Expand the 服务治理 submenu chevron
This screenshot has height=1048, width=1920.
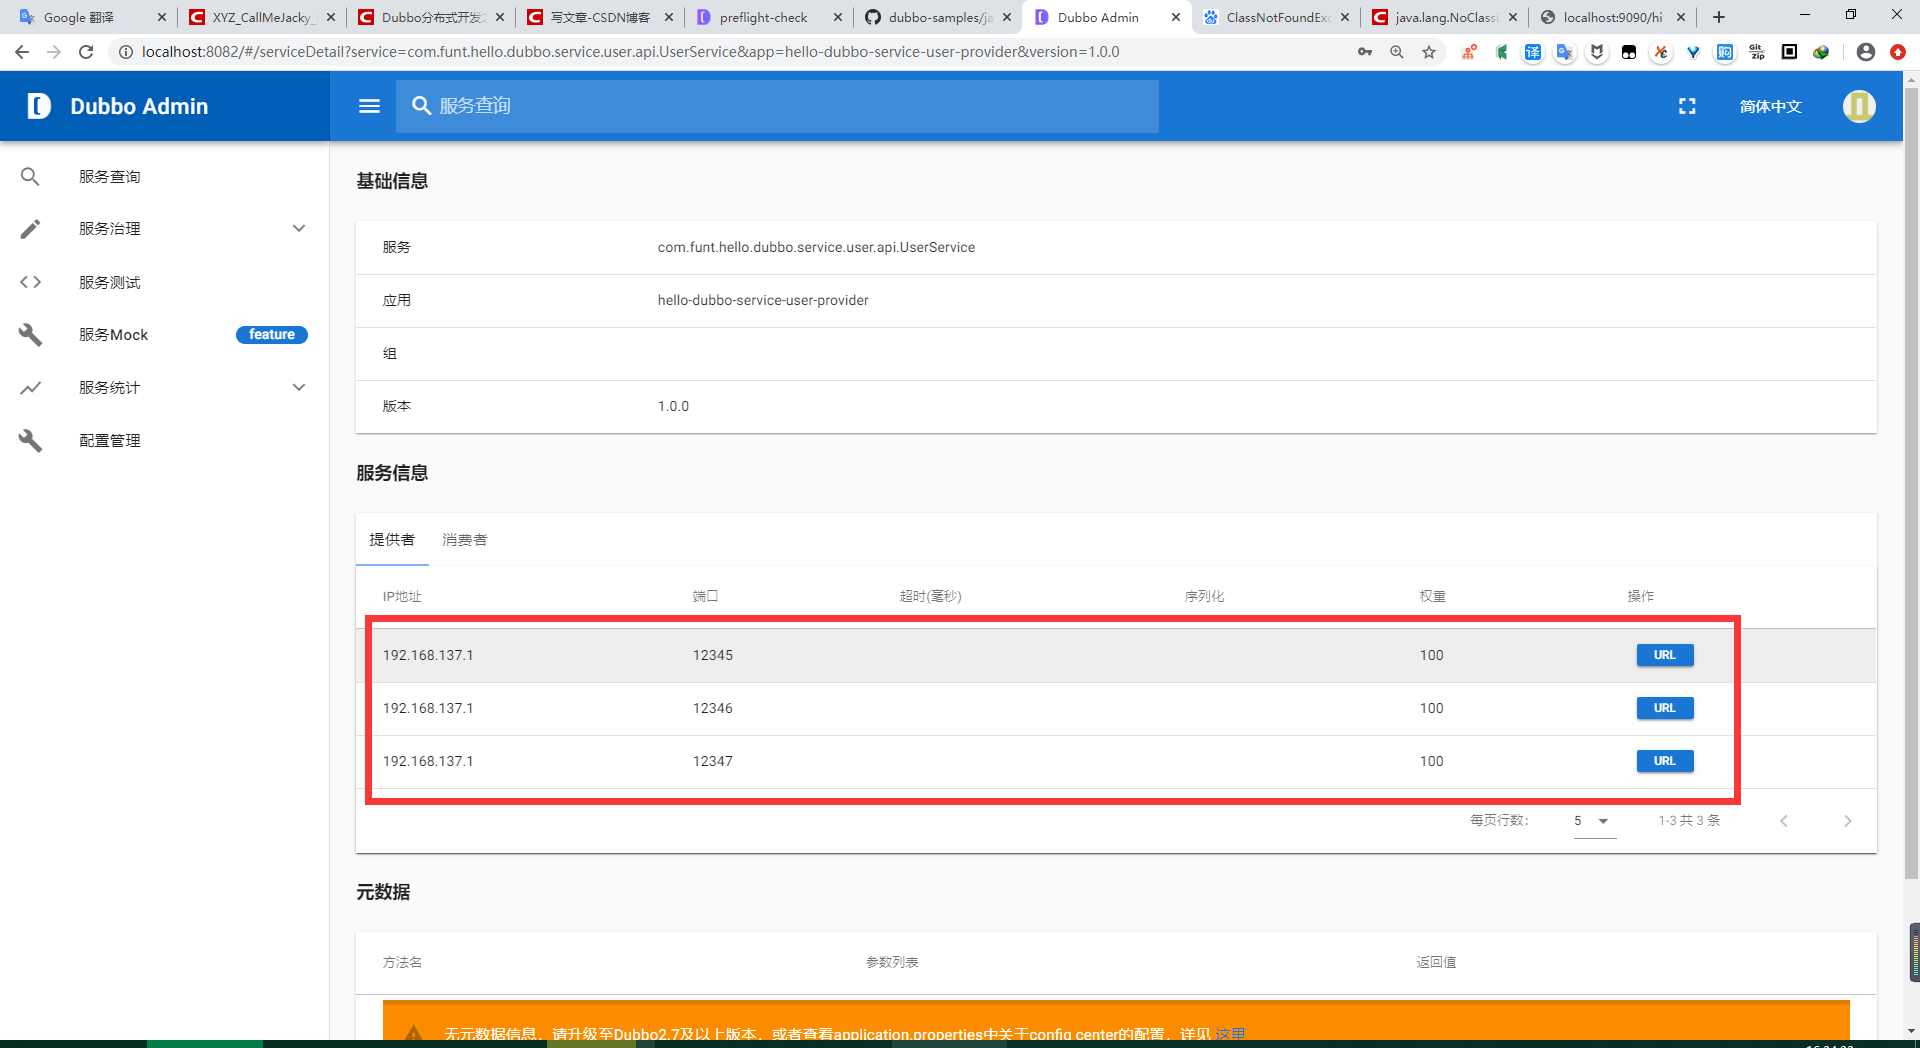pos(299,229)
